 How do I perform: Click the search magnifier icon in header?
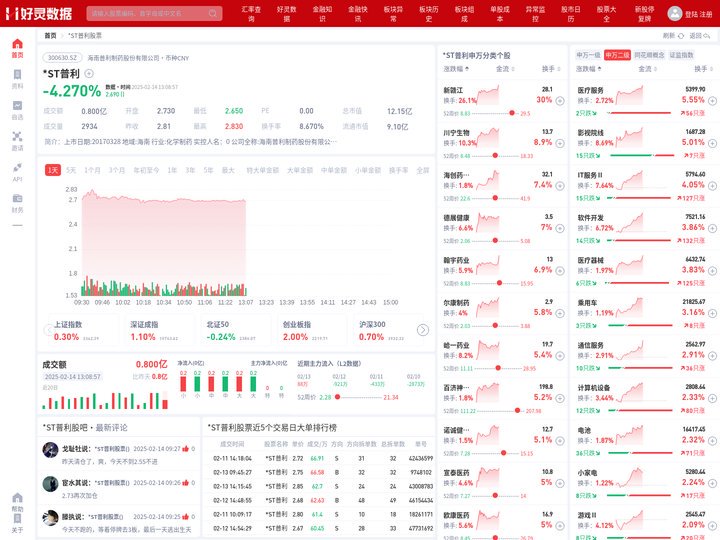point(213,13)
